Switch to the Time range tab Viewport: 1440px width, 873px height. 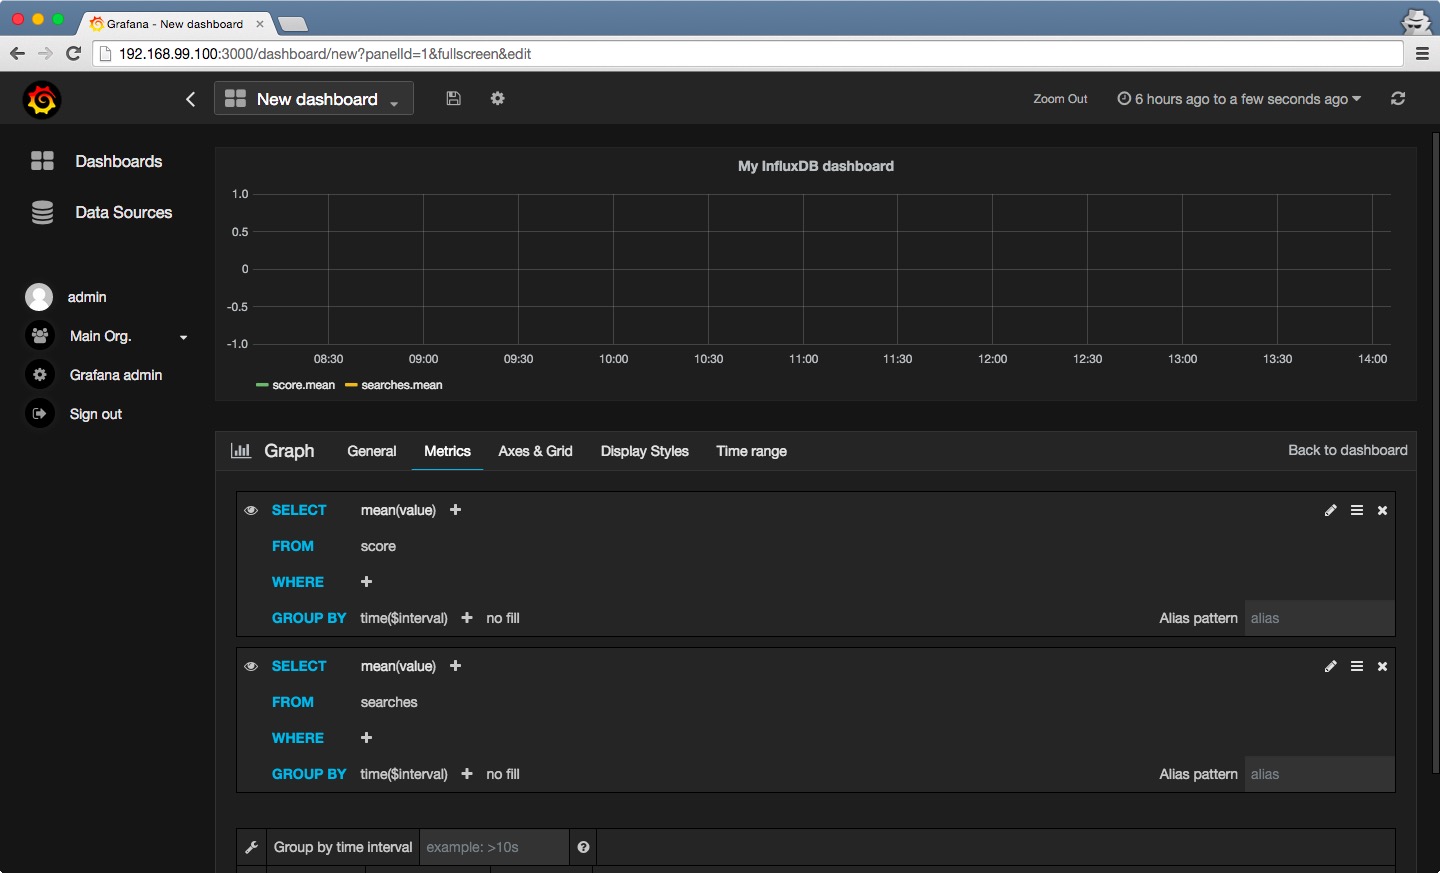752,451
